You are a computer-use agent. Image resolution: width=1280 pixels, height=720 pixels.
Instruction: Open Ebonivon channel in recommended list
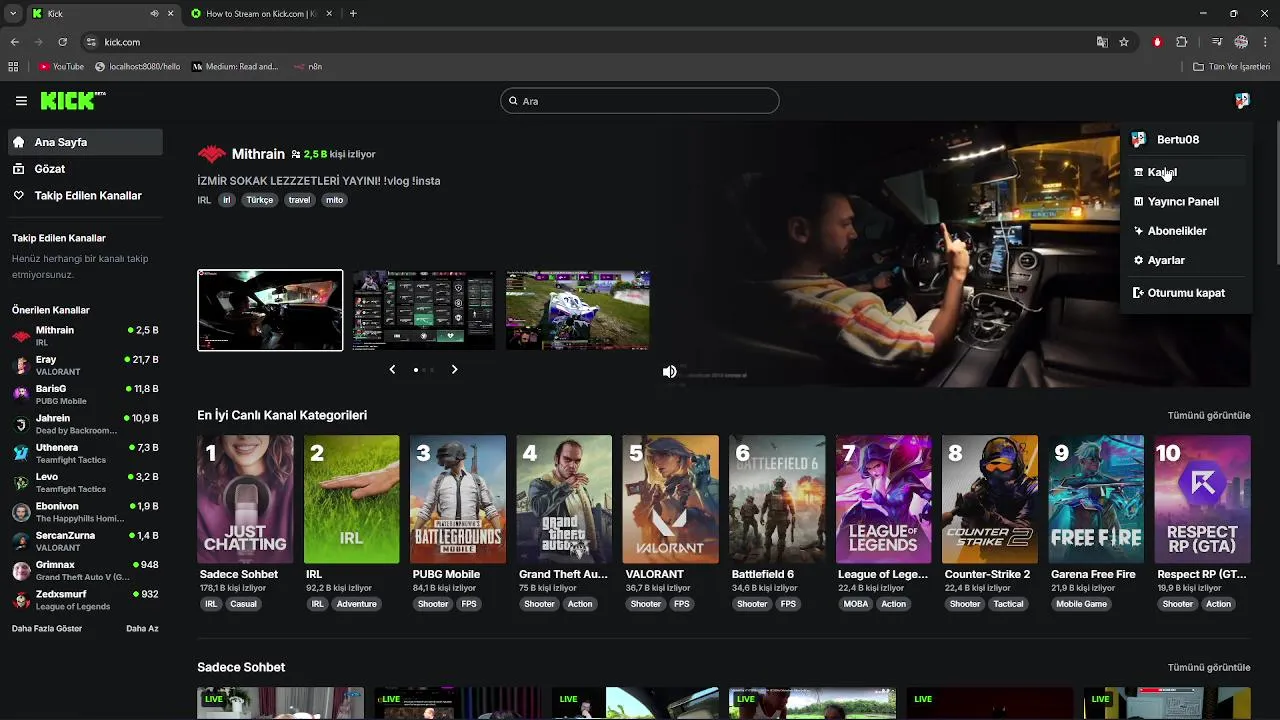click(x=85, y=512)
